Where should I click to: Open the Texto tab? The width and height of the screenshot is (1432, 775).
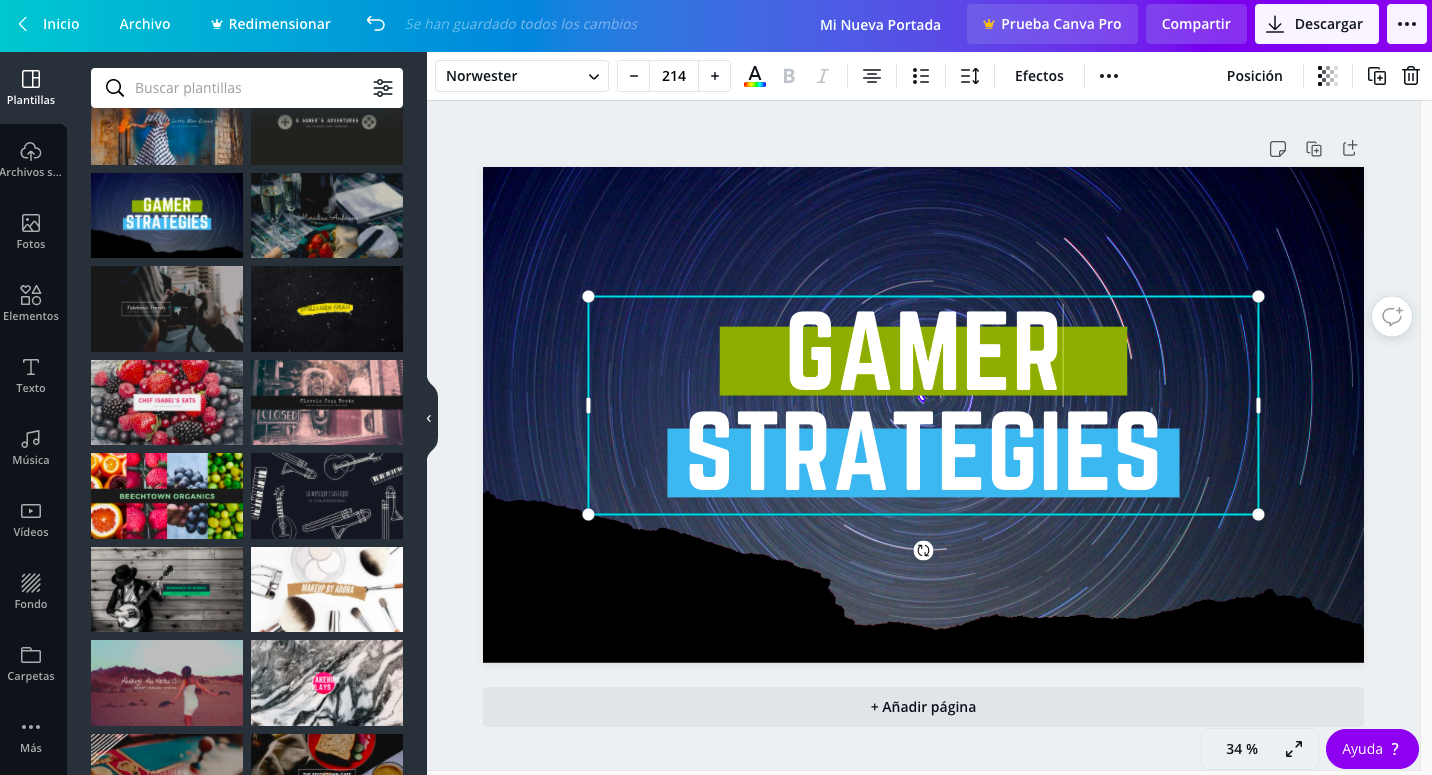click(31, 376)
